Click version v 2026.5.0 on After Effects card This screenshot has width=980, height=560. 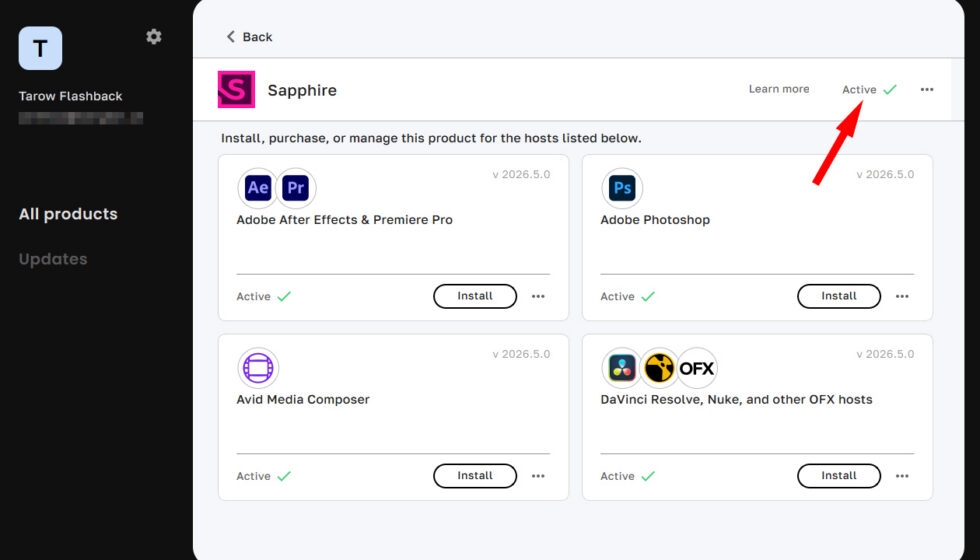(x=521, y=174)
